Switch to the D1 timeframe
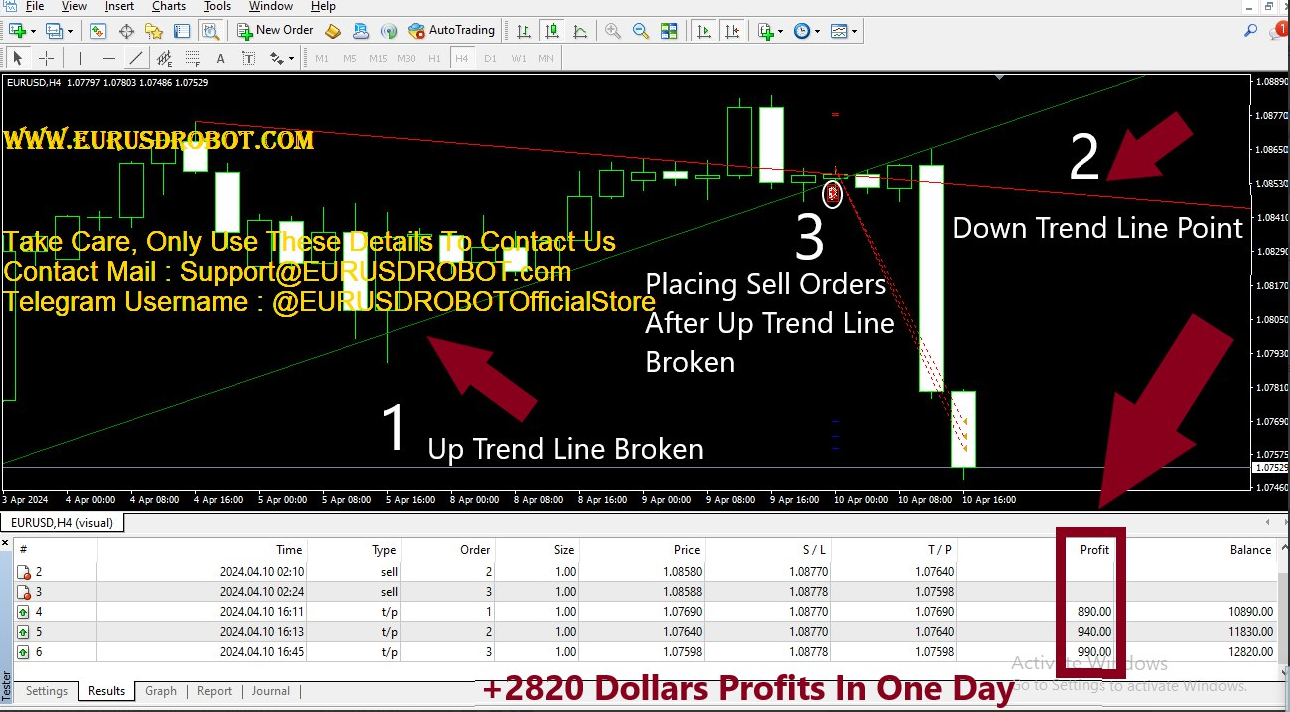The image size is (1290, 712). click(x=490, y=58)
